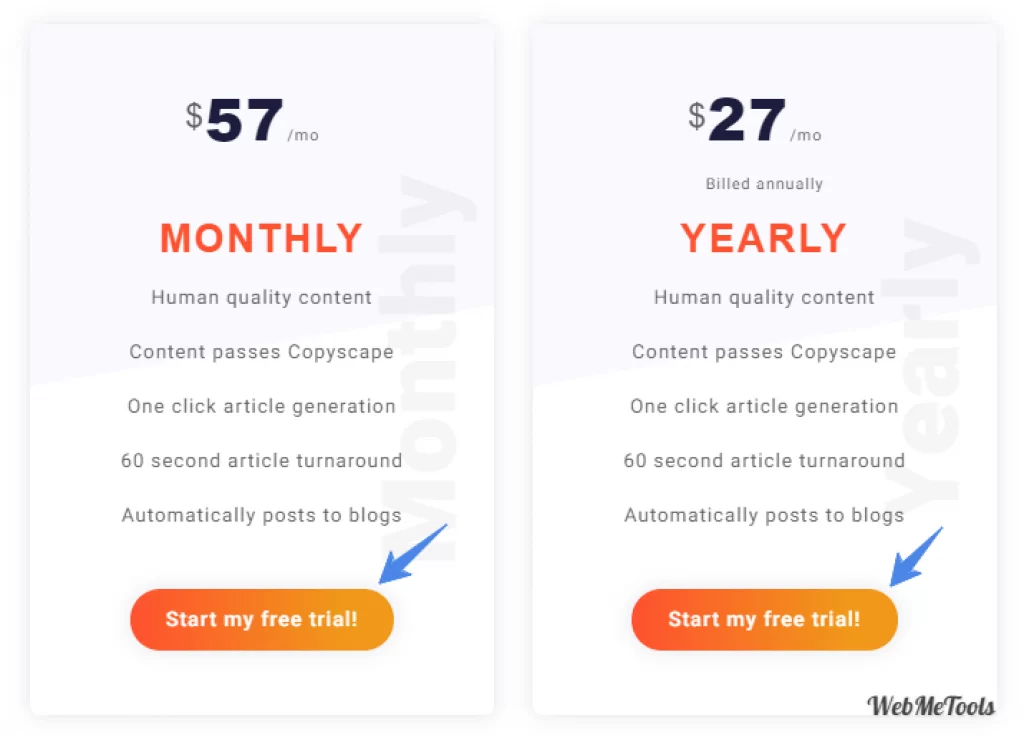Click Human quality content in Monthly plan
Image resolution: width=1024 pixels, height=738 pixels.
pyautogui.click(x=262, y=297)
